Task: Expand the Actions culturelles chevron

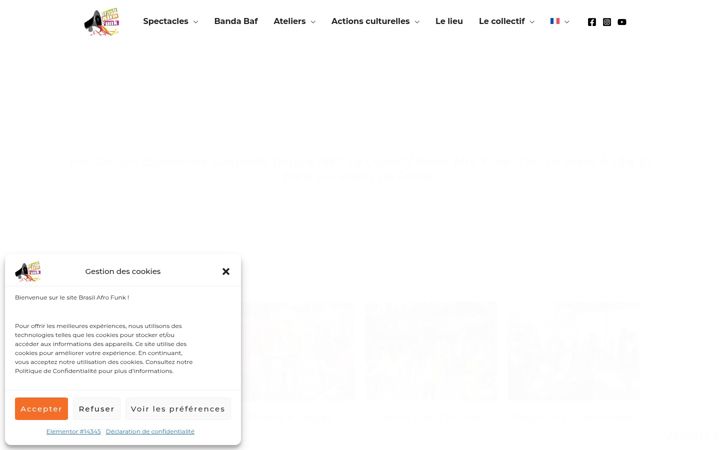Action: (x=417, y=22)
